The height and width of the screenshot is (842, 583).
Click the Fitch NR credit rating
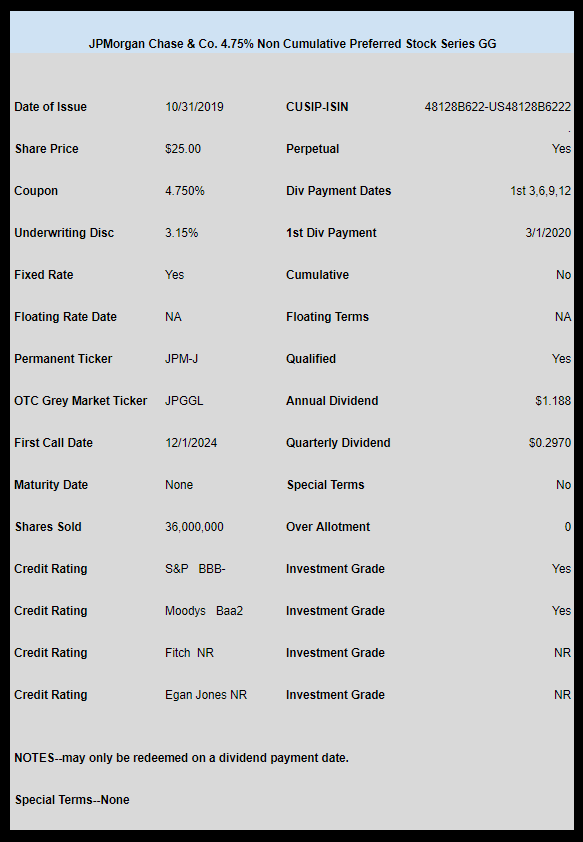point(190,652)
